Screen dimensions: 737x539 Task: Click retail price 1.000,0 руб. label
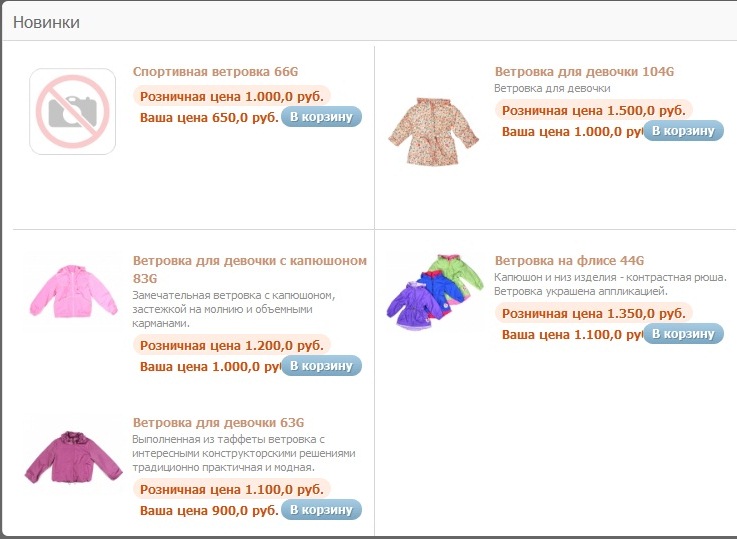click(x=231, y=96)
